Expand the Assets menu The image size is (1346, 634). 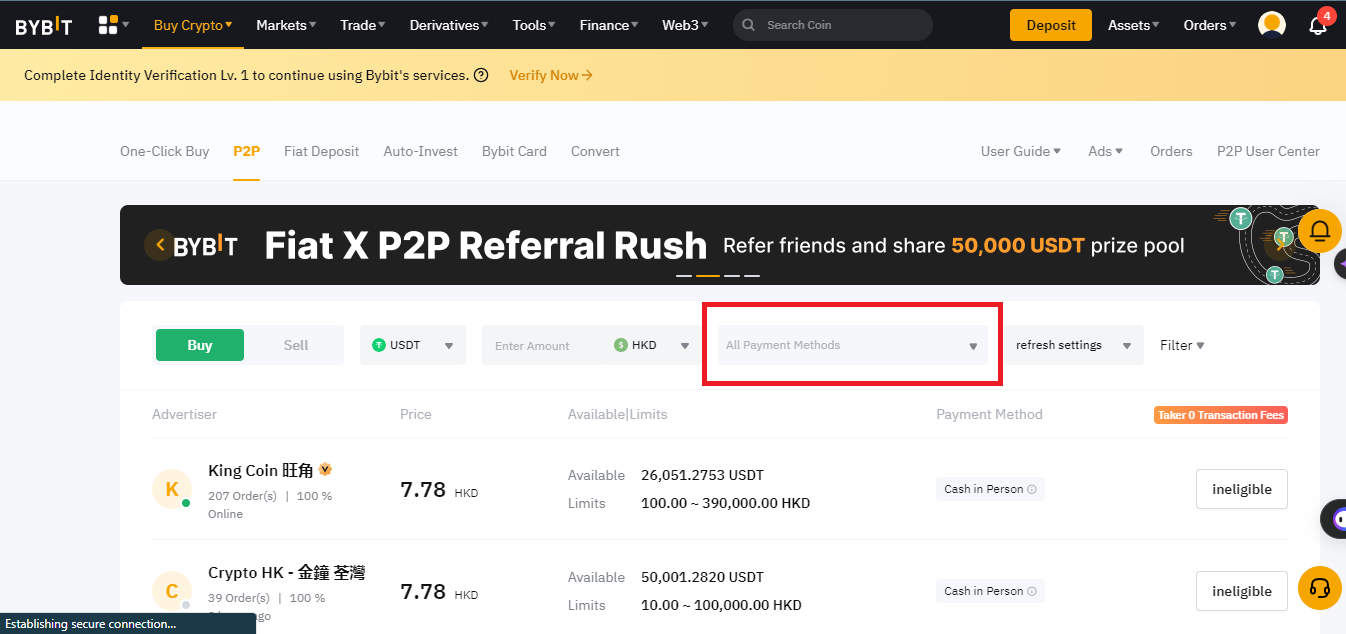[x=1134, y=25]
